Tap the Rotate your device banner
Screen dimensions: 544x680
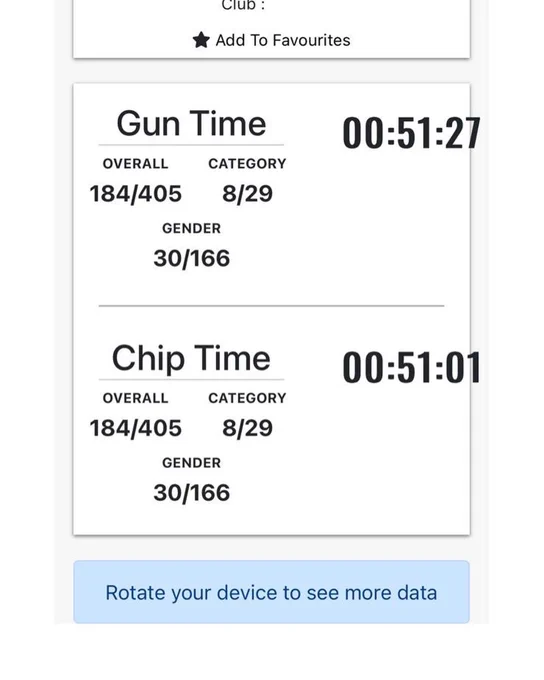272,592
